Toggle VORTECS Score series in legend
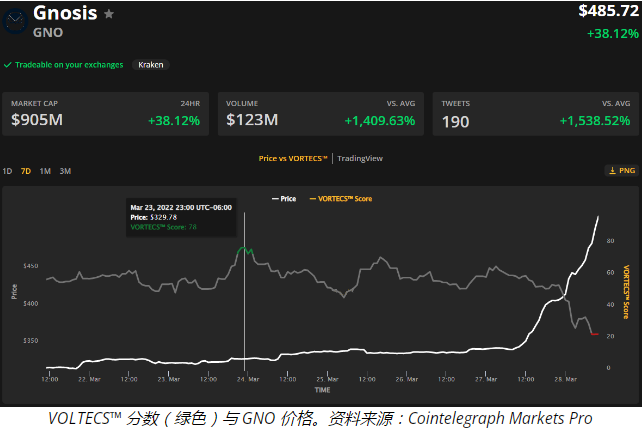Image resolution: width=642 pixels, height=429 pixels. 341,199
